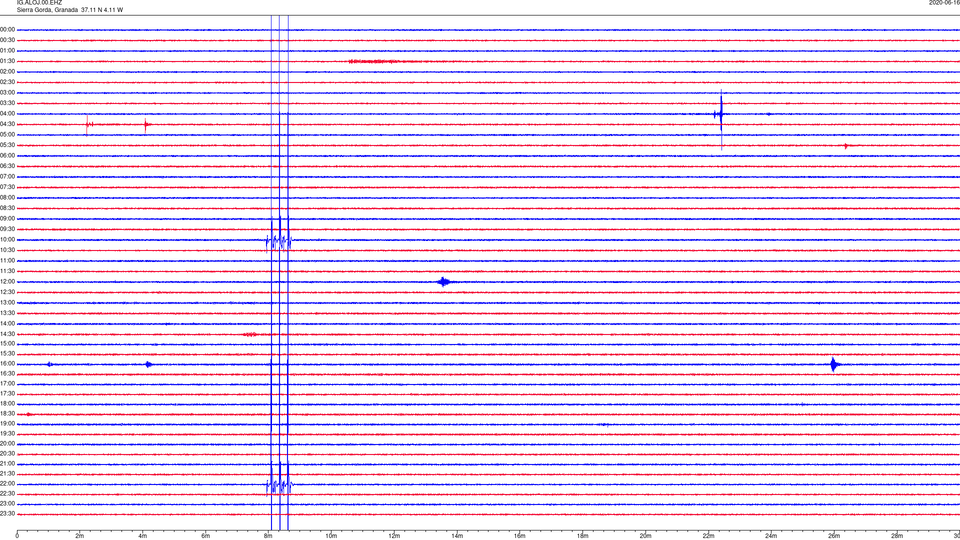Click the 24m tick label on x-axis

coord(771,536)
